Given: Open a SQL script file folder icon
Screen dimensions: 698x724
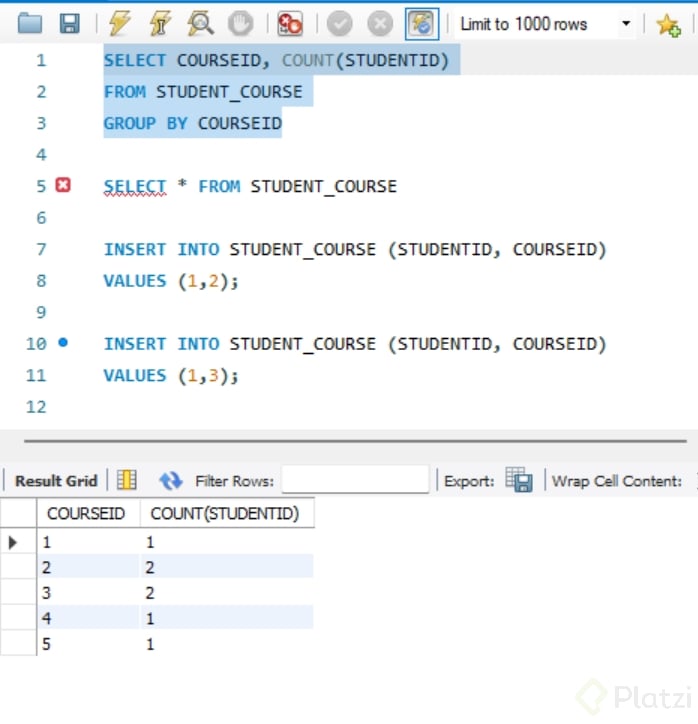Looking at the screenshot, I should pos(30,24).
